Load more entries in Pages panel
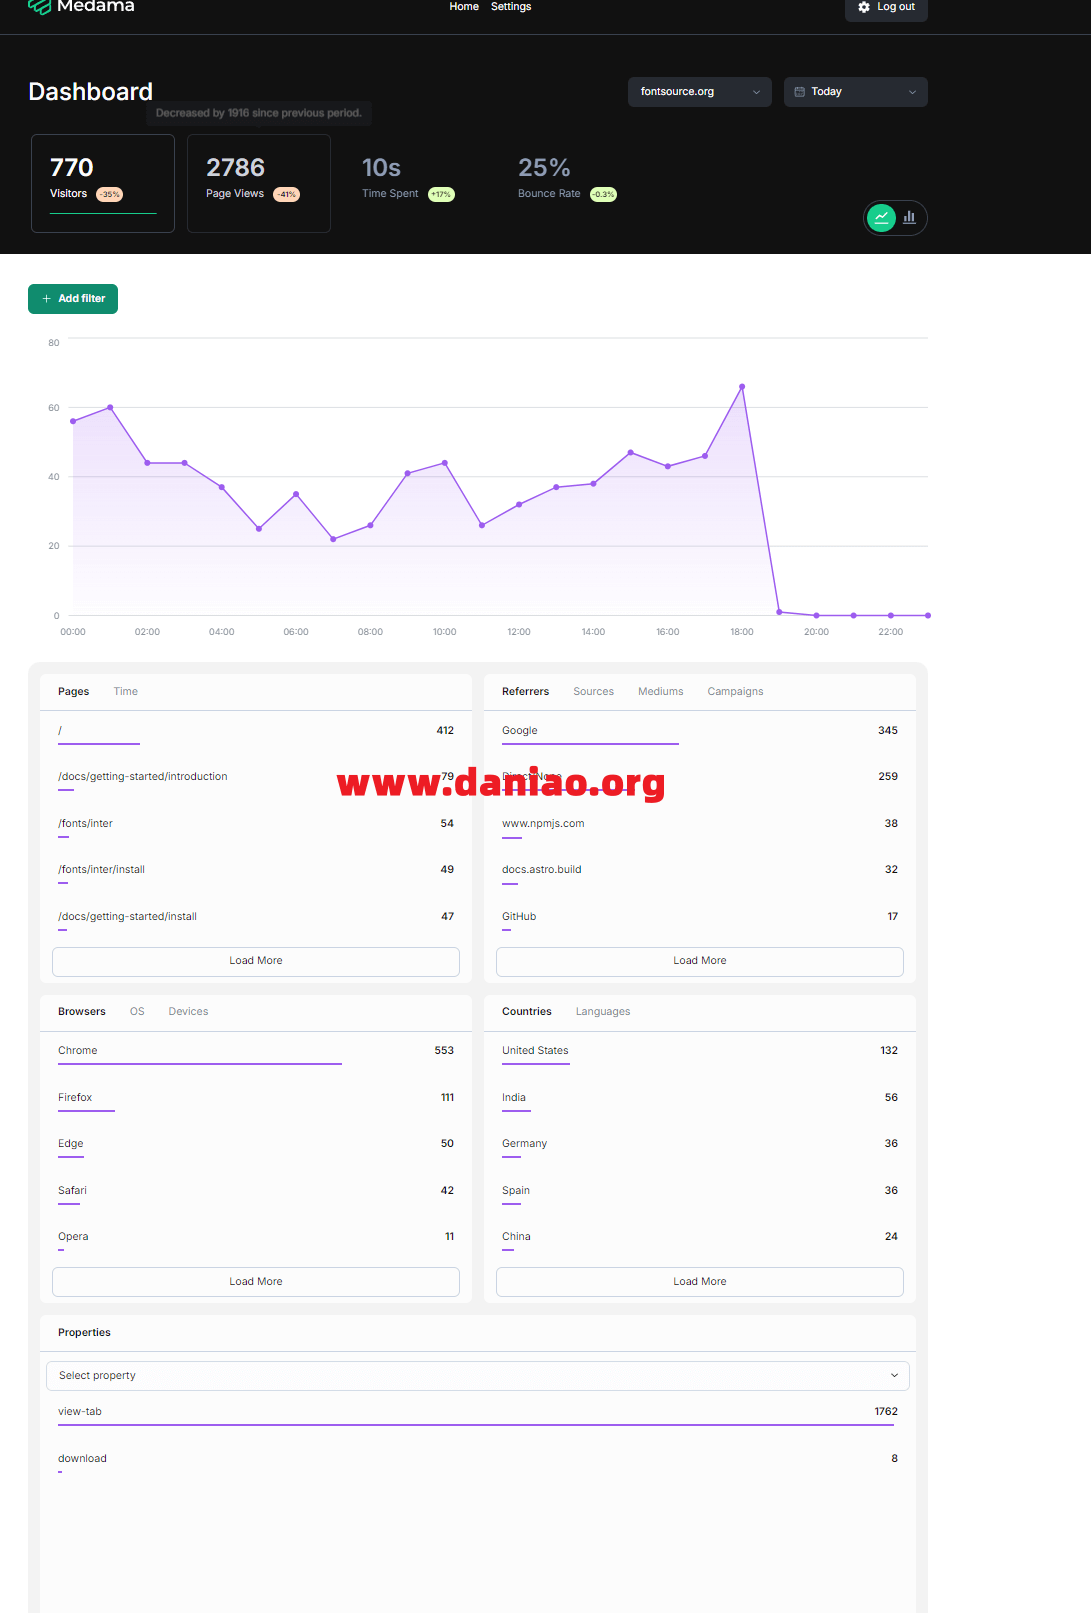This screenshot has height=1613, width=1091. (x=256, y=961)
